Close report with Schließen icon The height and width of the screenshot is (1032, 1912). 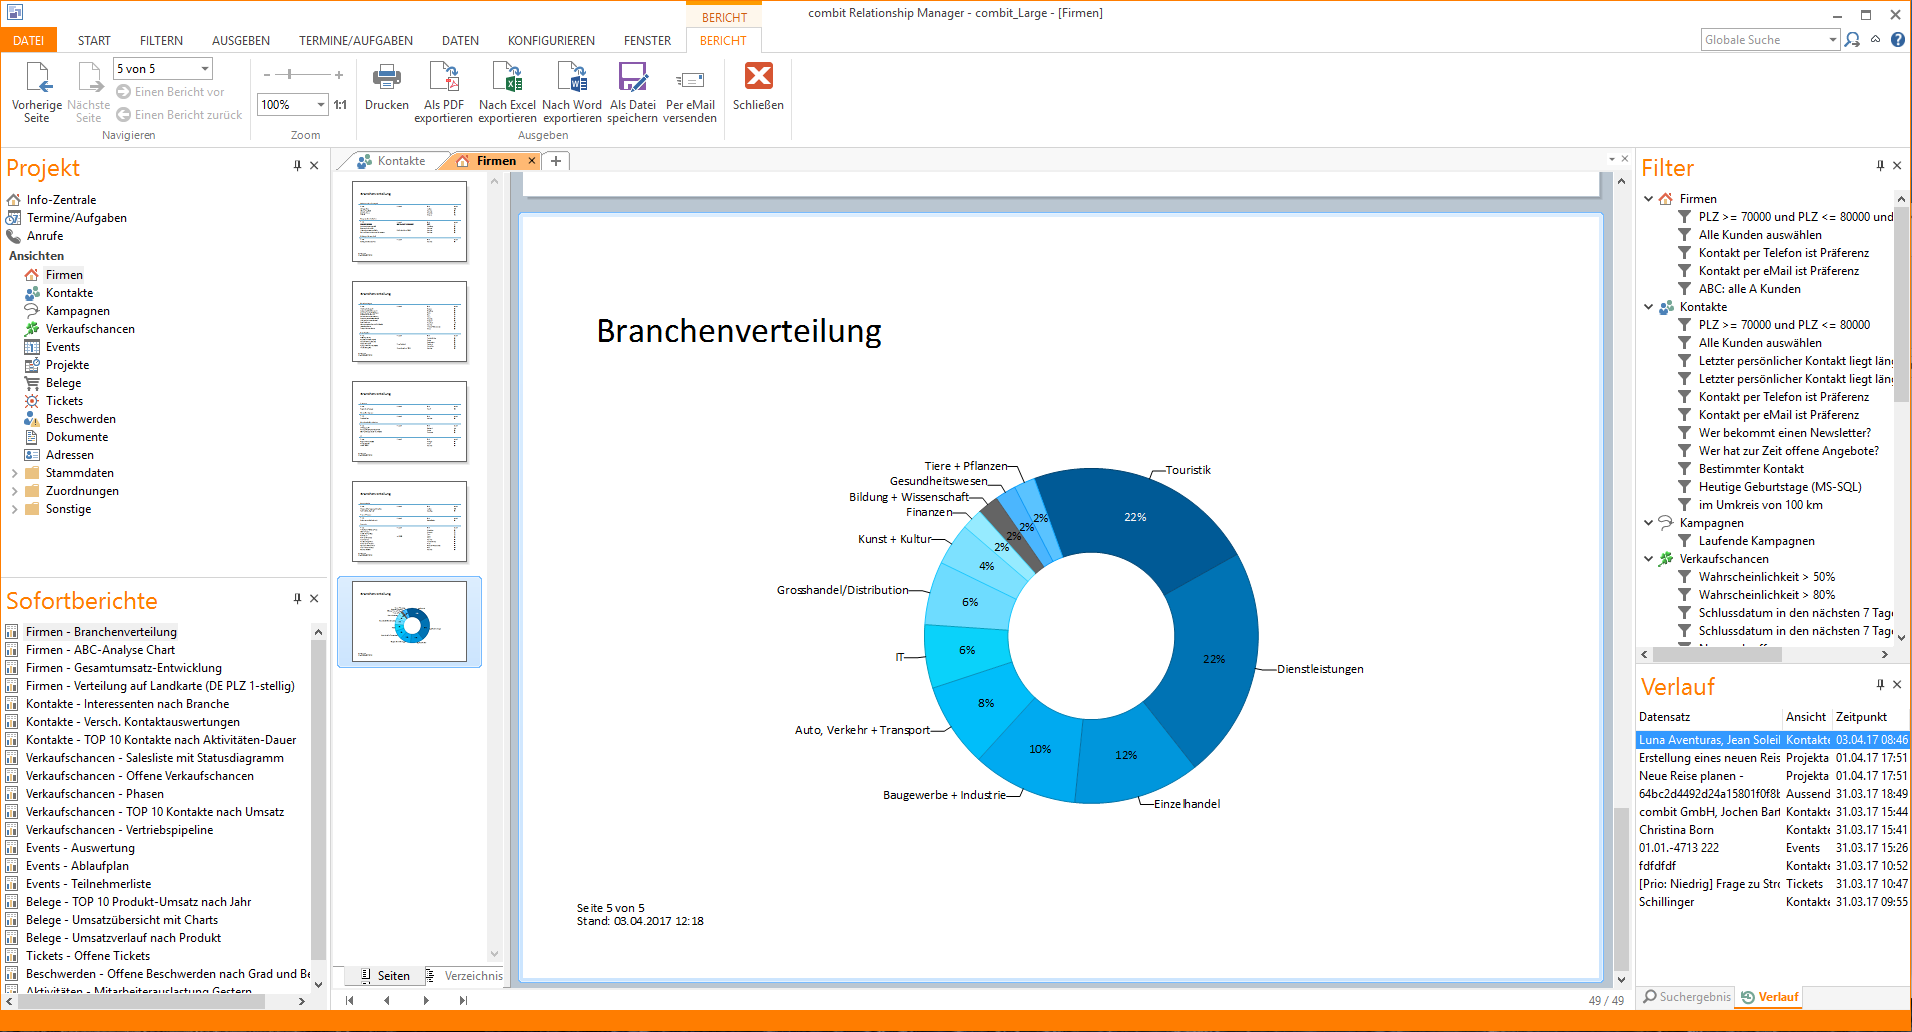(758, 78)
